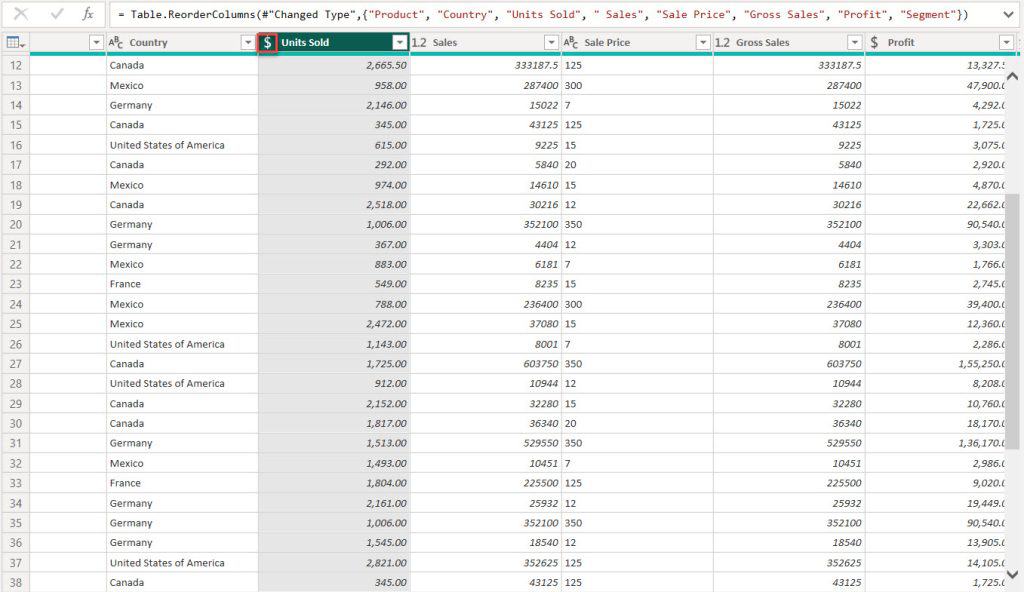The image size is (1024, 592).
Task: Cancel the formula edit with X icon
Action: pos(21,14)
